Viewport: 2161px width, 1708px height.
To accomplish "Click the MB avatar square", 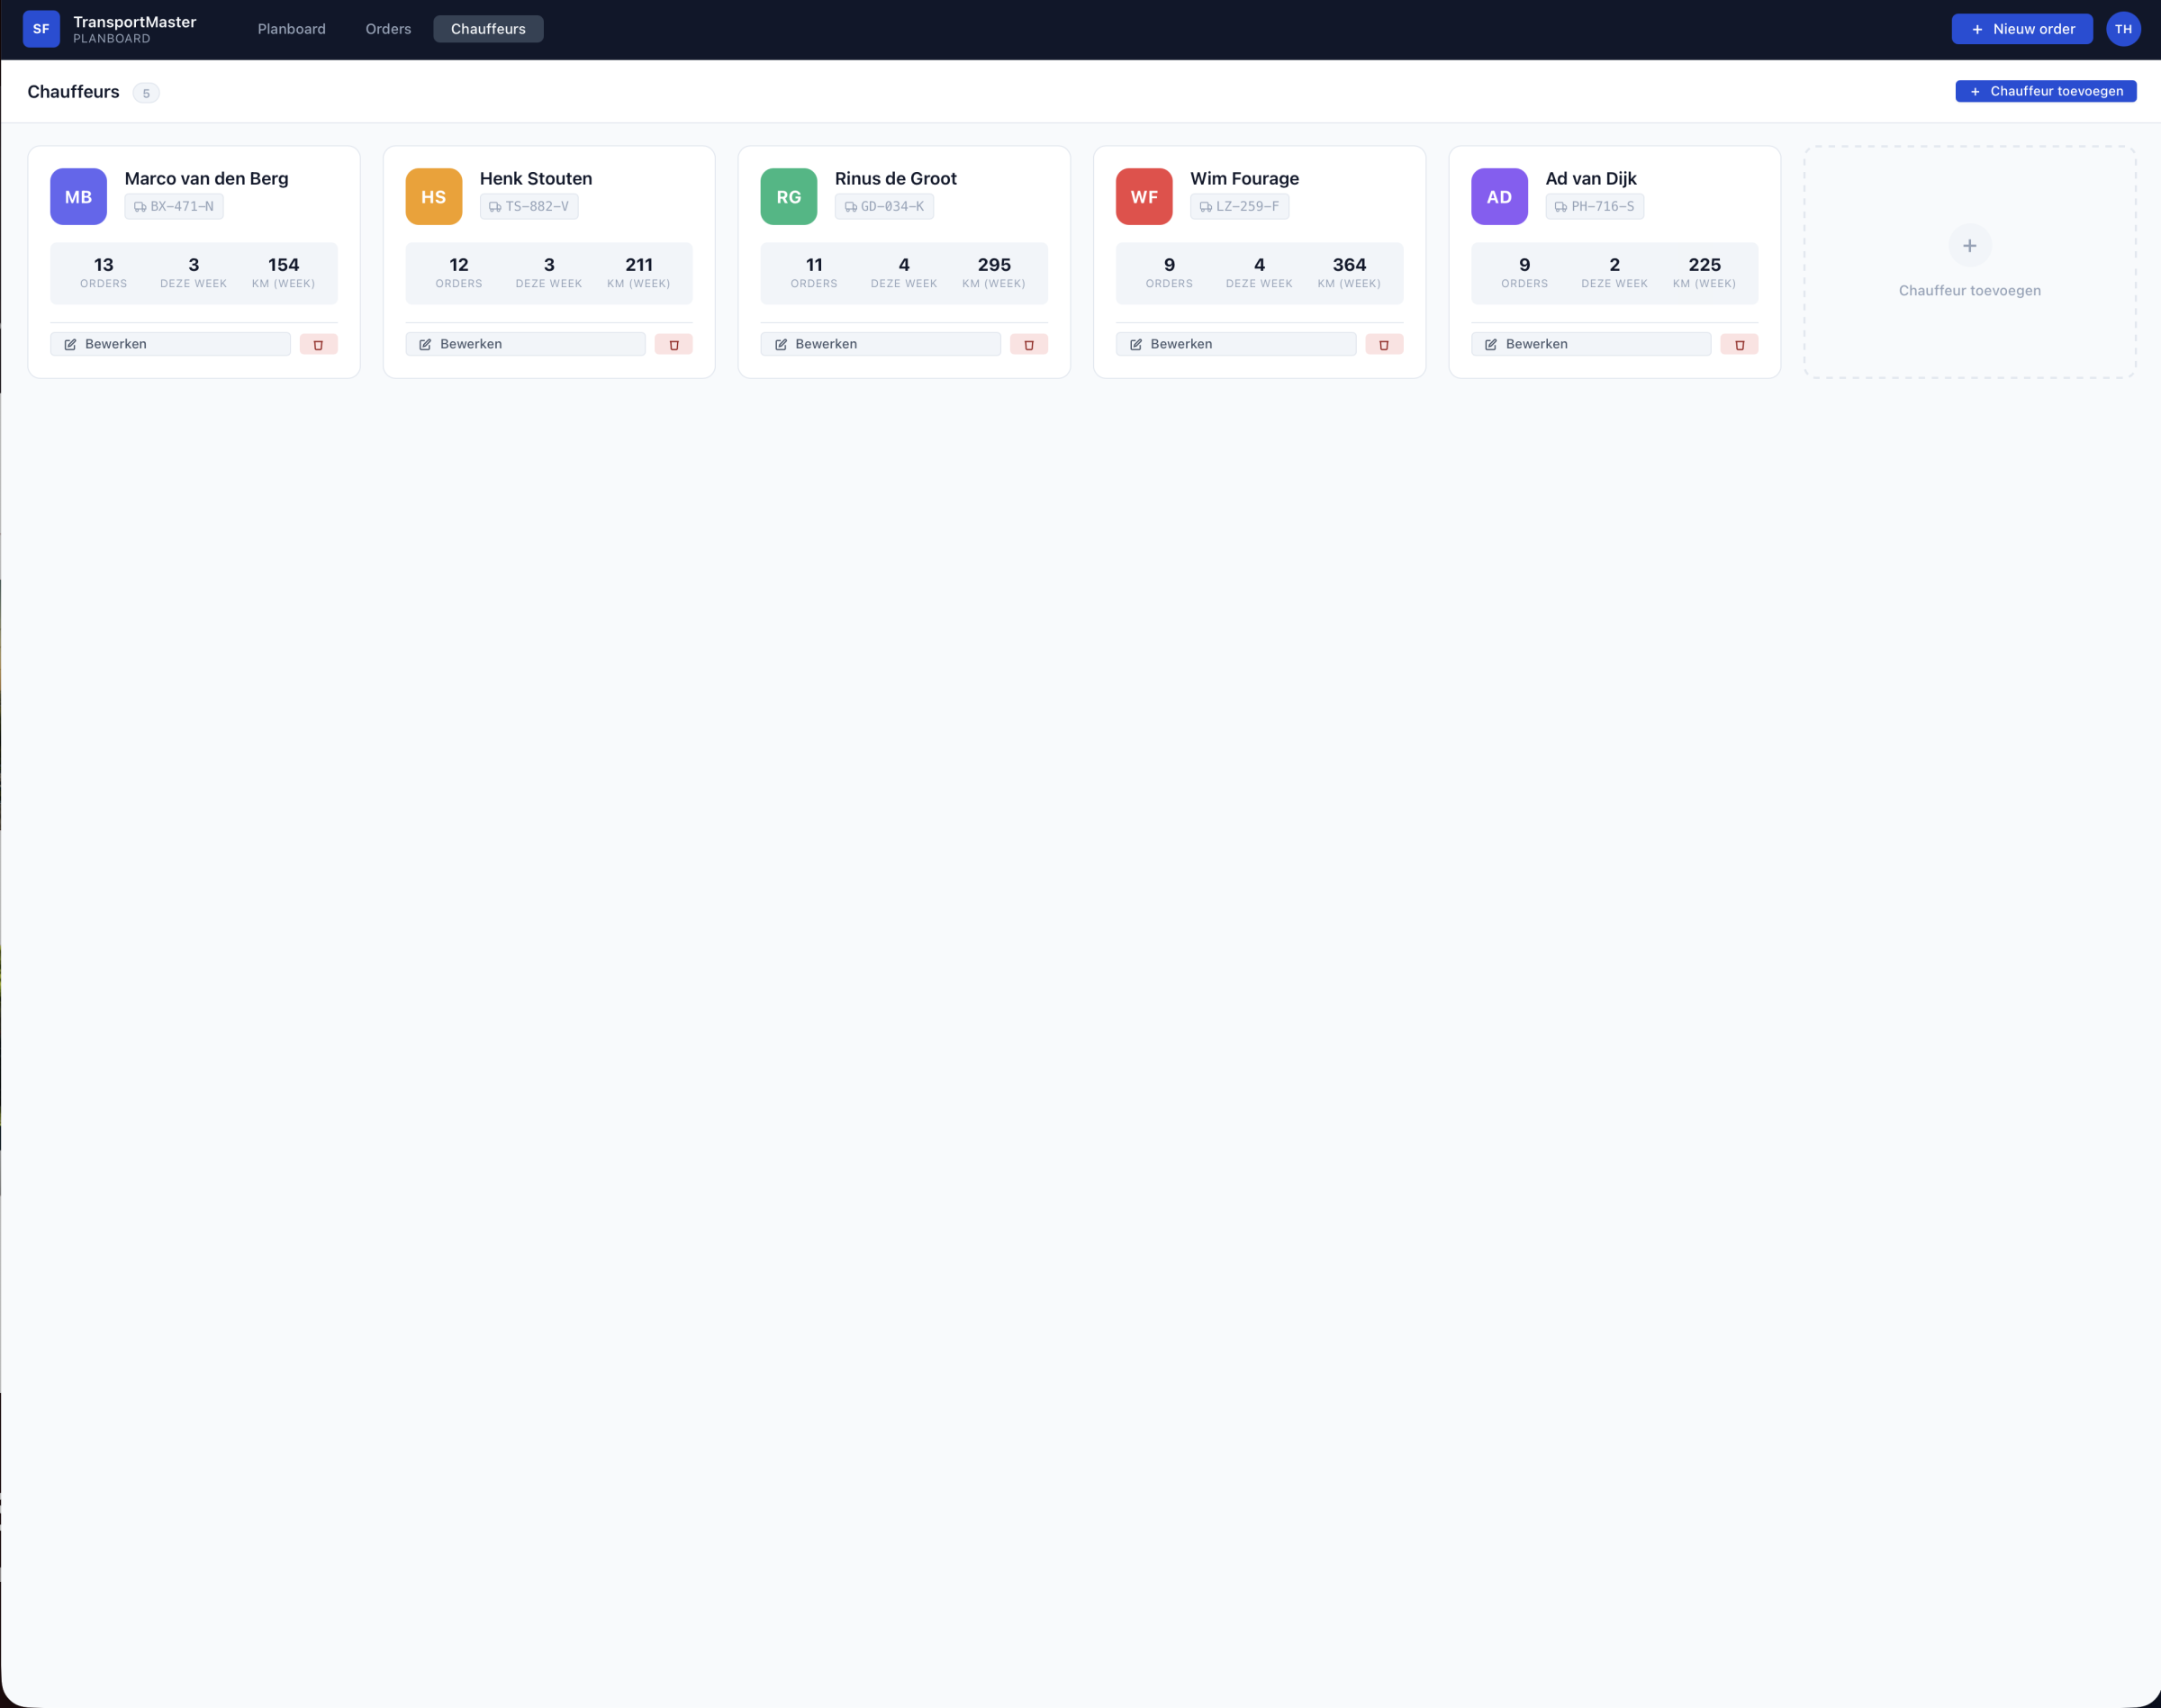I will point(77,196).
